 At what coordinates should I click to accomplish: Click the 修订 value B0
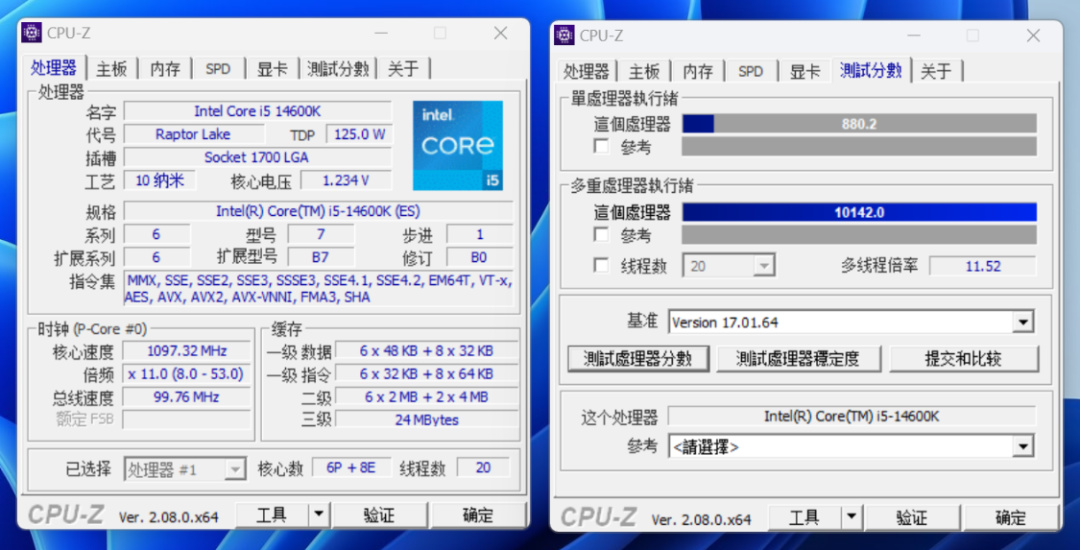[480, 257]
